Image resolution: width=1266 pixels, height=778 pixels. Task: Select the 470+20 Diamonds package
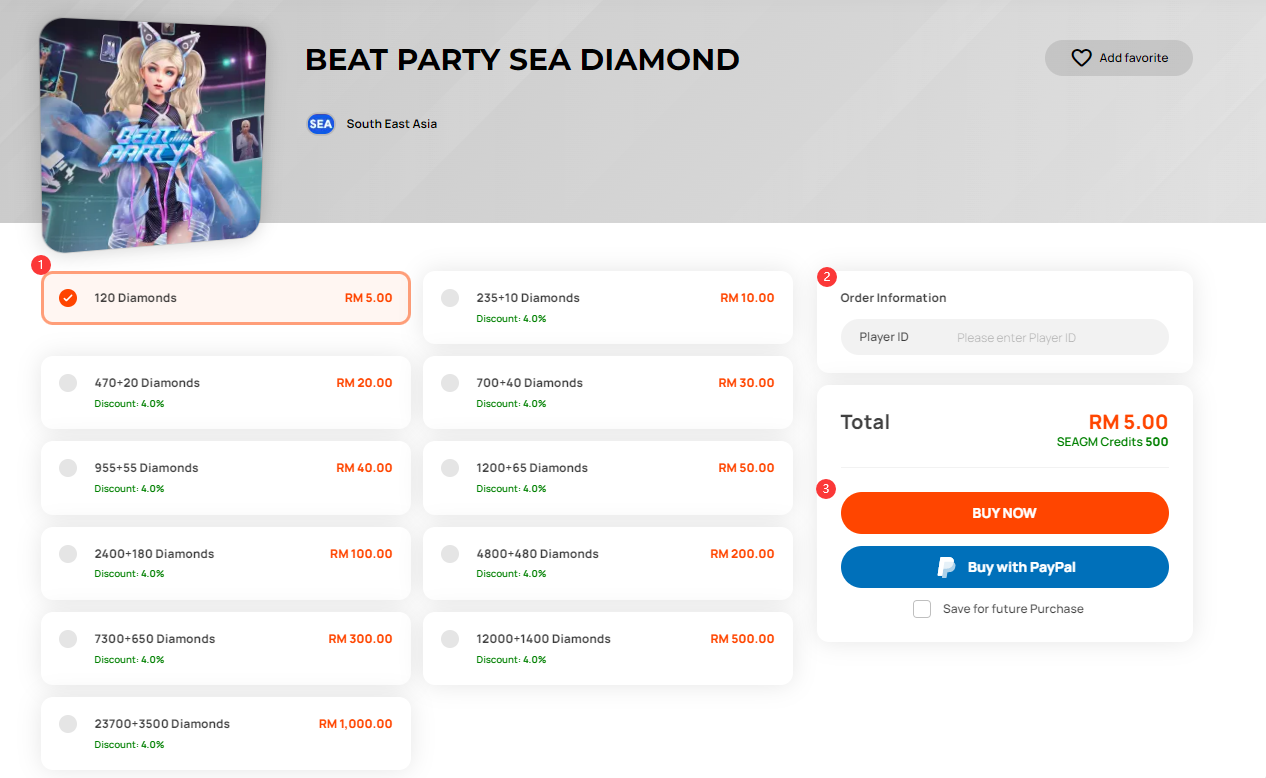(x=68, y=383)
